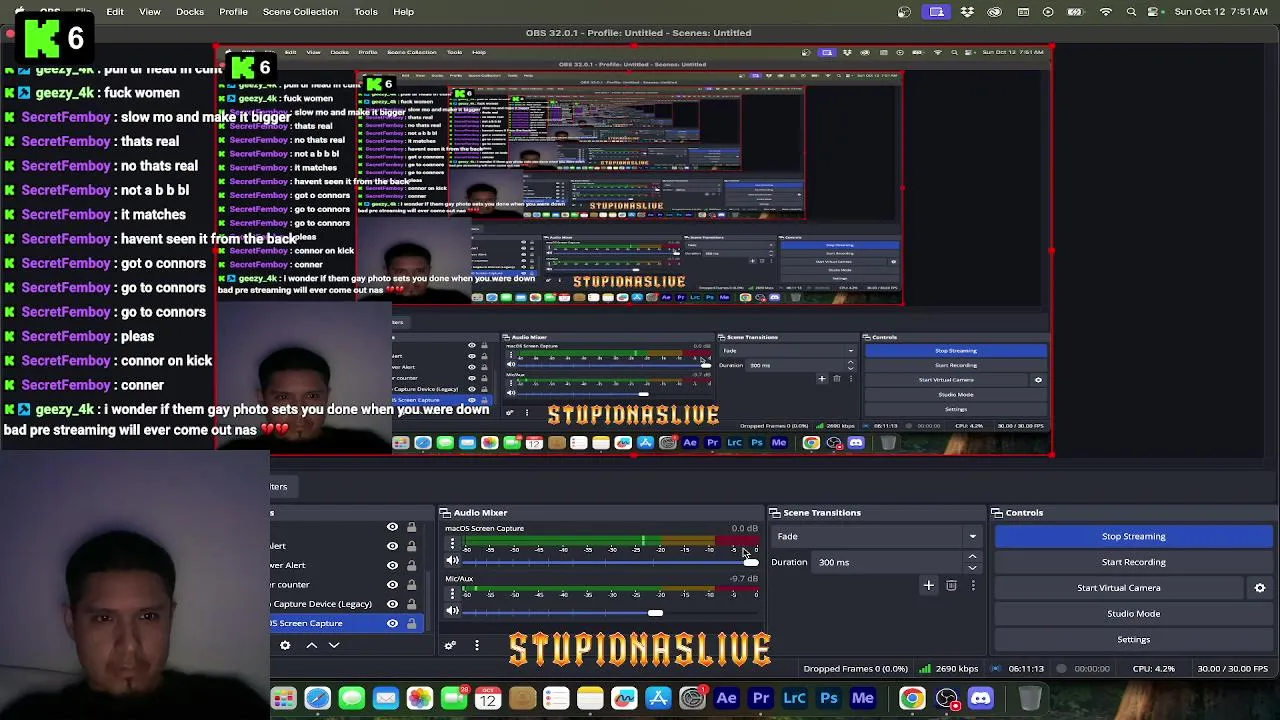The height and width of the screenshot is (720, 1280).
Task: Lock the counter source
Action: 411,585
